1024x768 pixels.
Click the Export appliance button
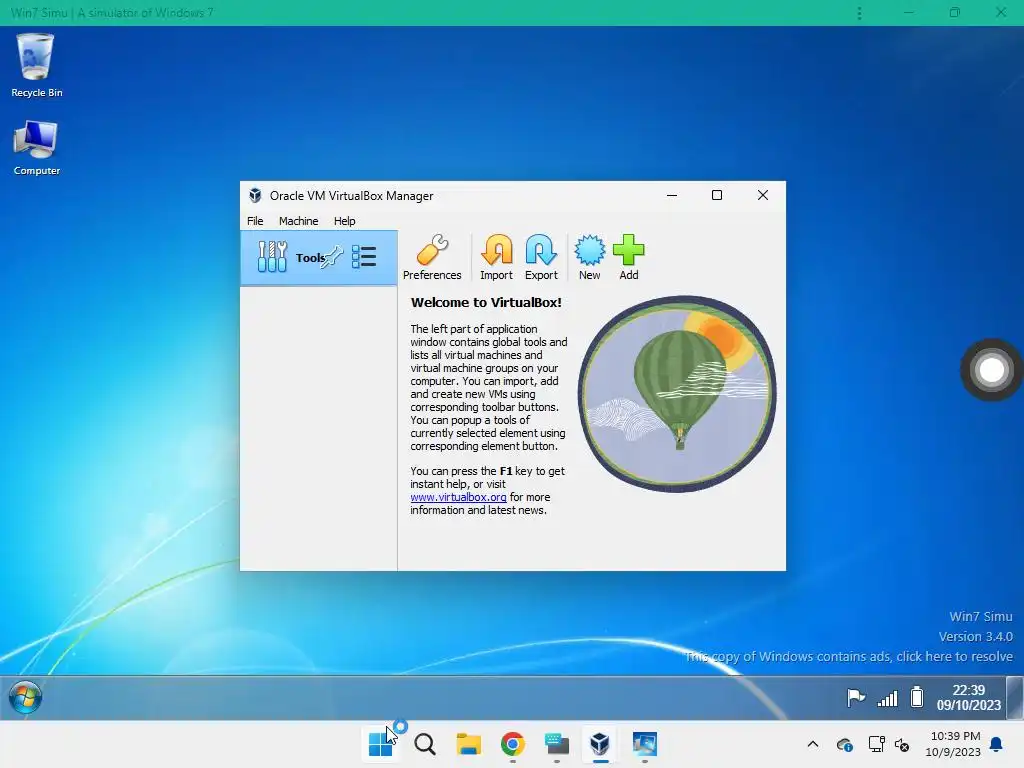pyautogui.click(x=541, y=257)
